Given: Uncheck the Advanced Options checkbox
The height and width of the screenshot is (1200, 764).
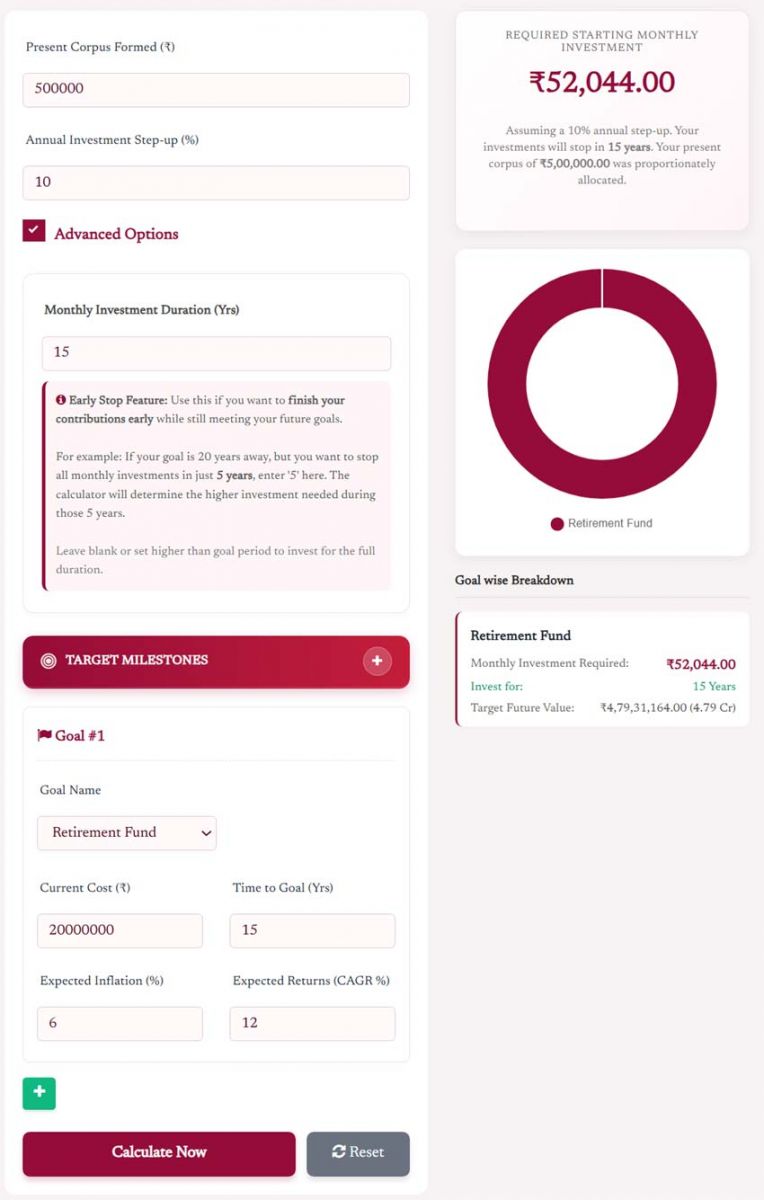Looking at the screenshot, I should 35,228.
